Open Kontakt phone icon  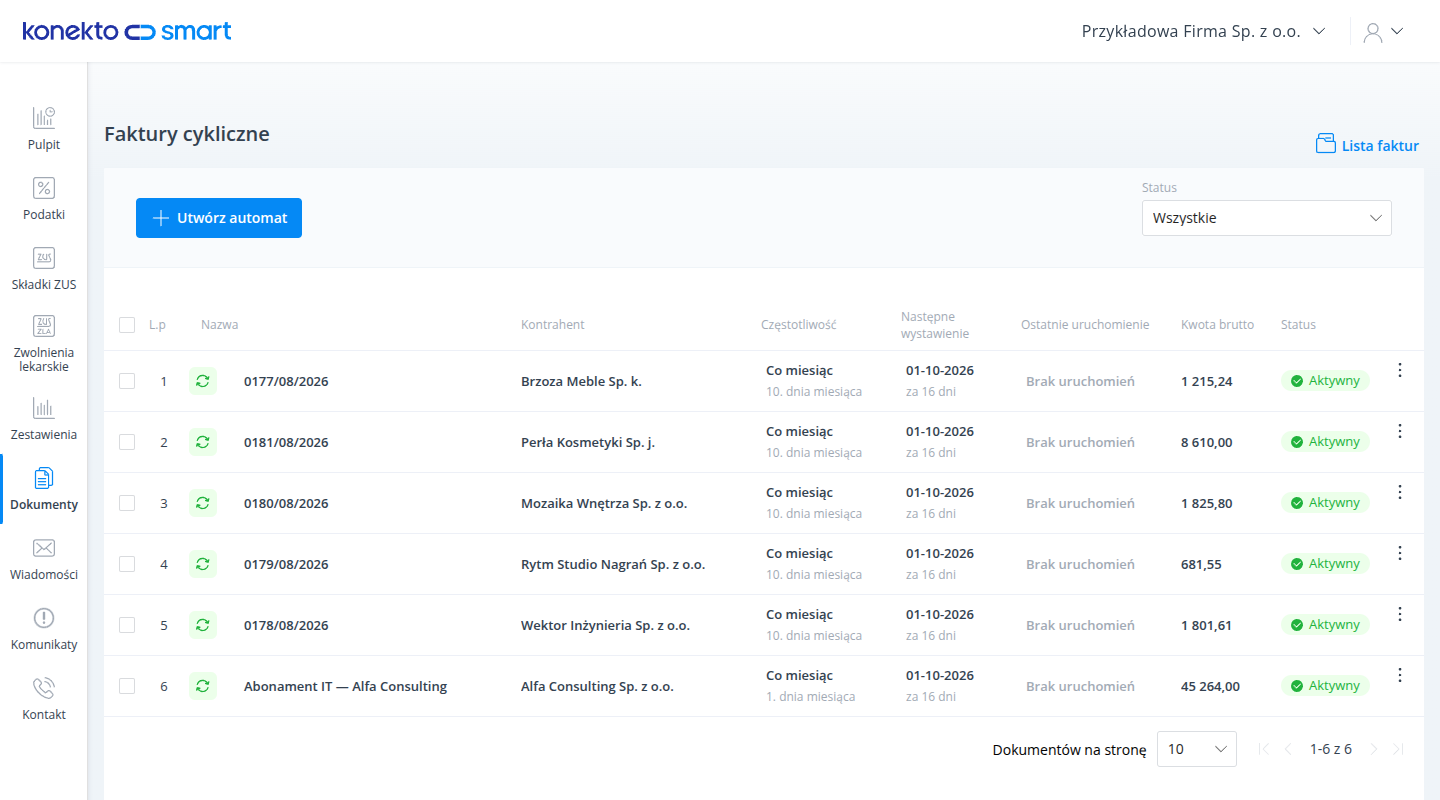coord(44,688)
